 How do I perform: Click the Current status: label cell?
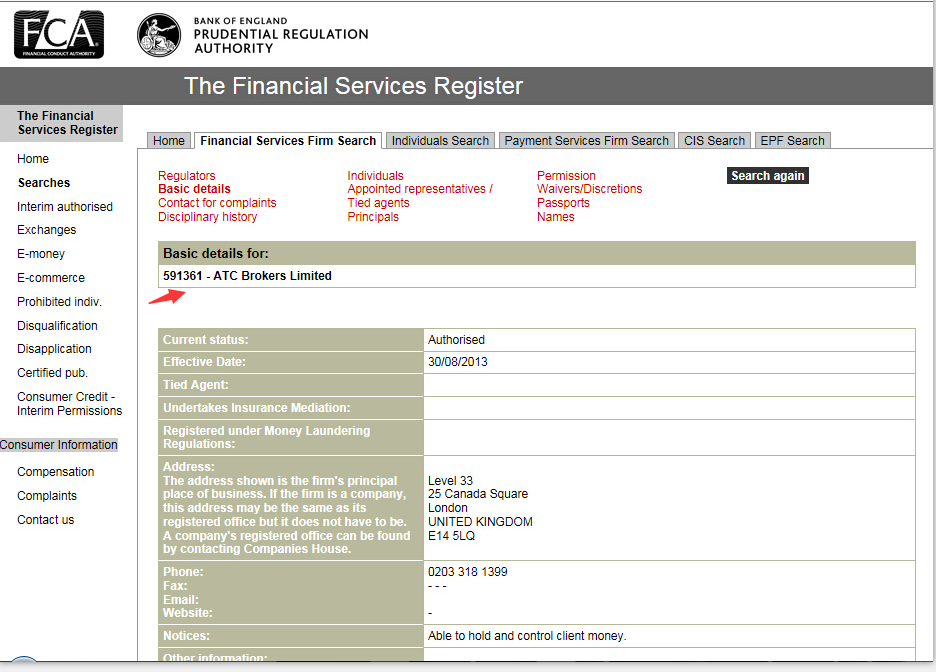[291, 340]
